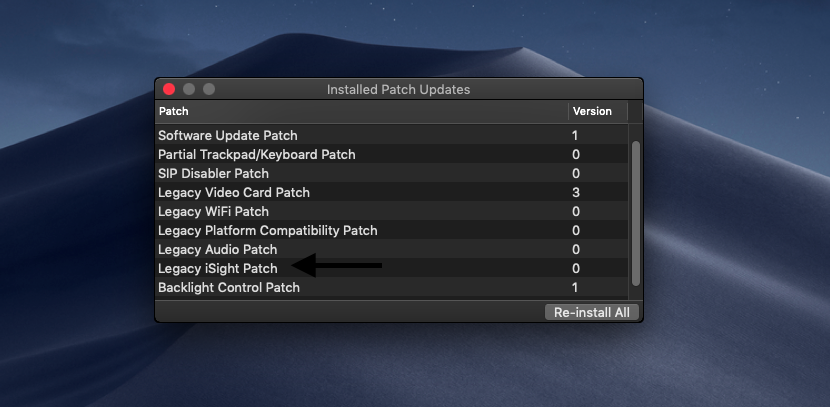Image resolution: width=830 pixels, height=407 pixels.
Task: Select the Backlight Control Patch row
Action: (392, 288)
